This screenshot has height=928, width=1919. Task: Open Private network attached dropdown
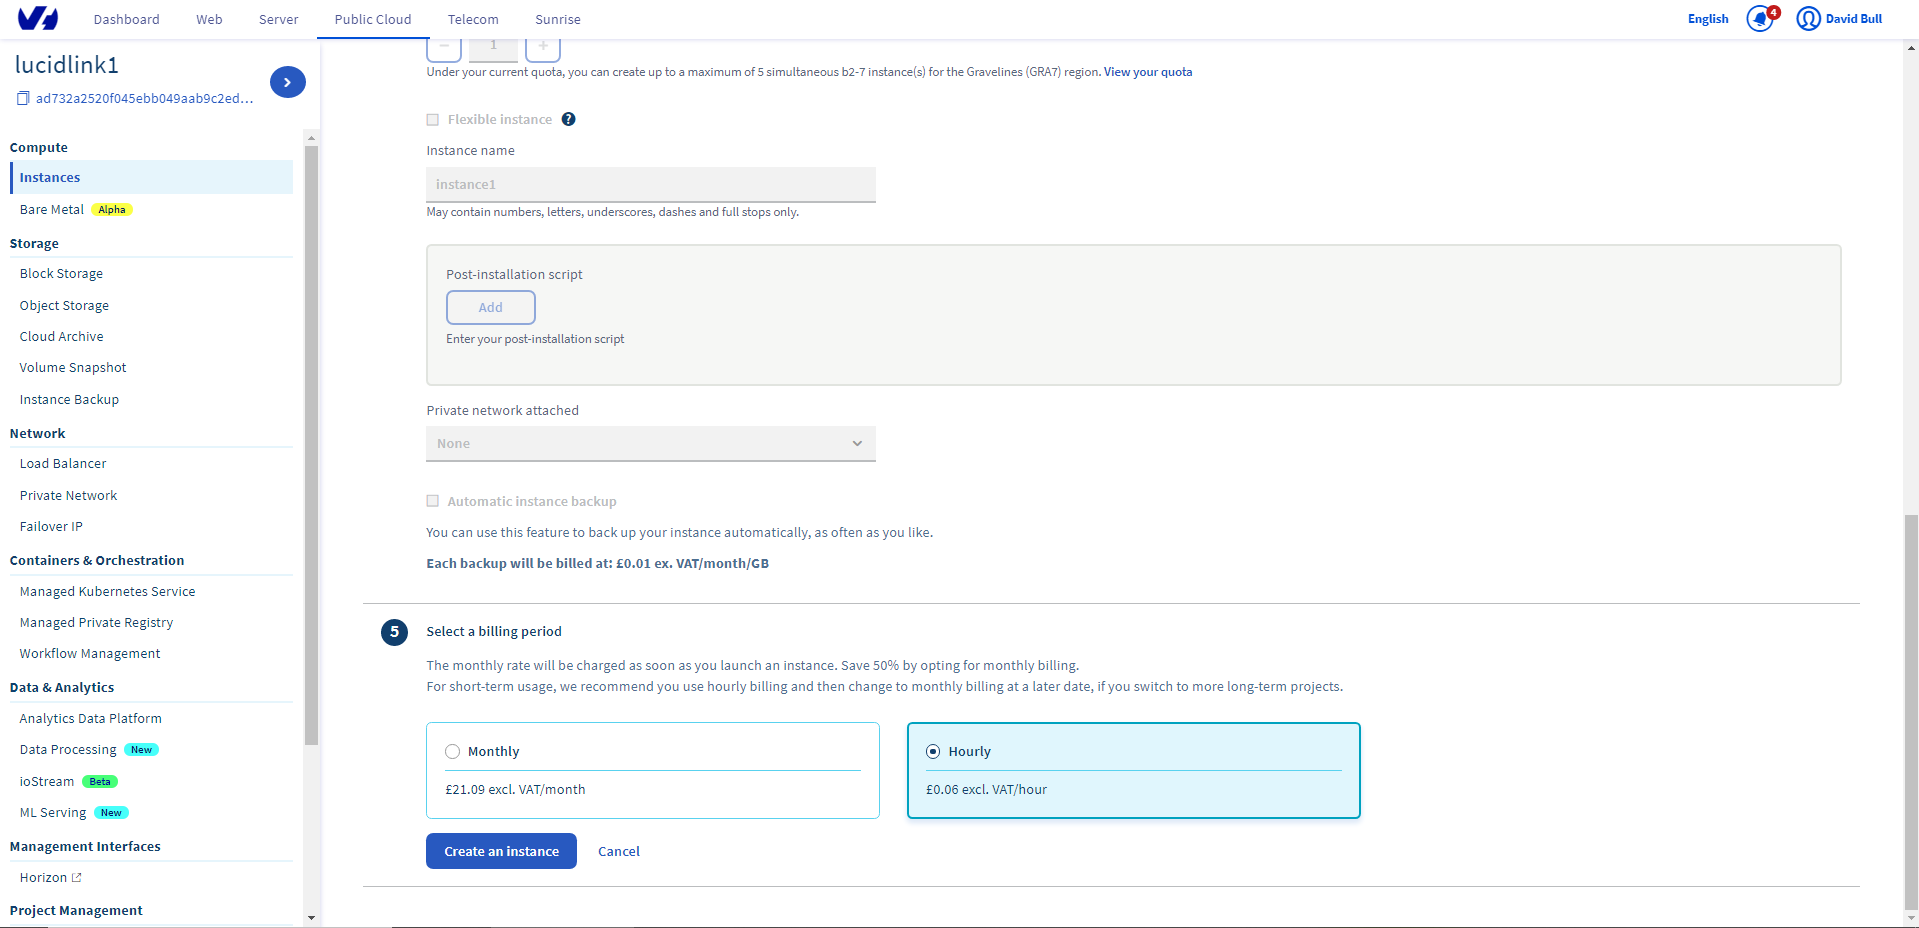tap(651, 444)
